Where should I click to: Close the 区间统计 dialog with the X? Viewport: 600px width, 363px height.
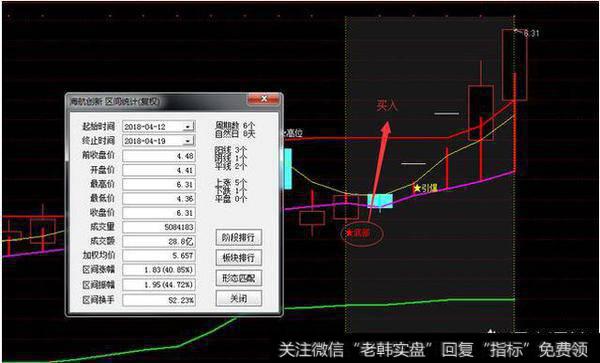(264, 99)
